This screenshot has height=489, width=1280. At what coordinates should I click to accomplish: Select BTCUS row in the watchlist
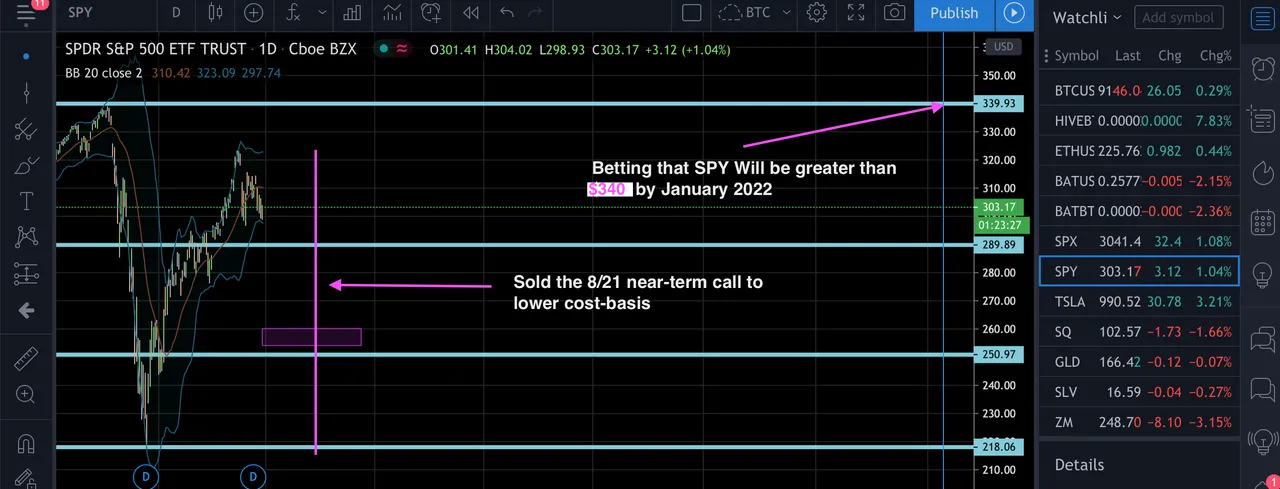[x=1139, y=90]
